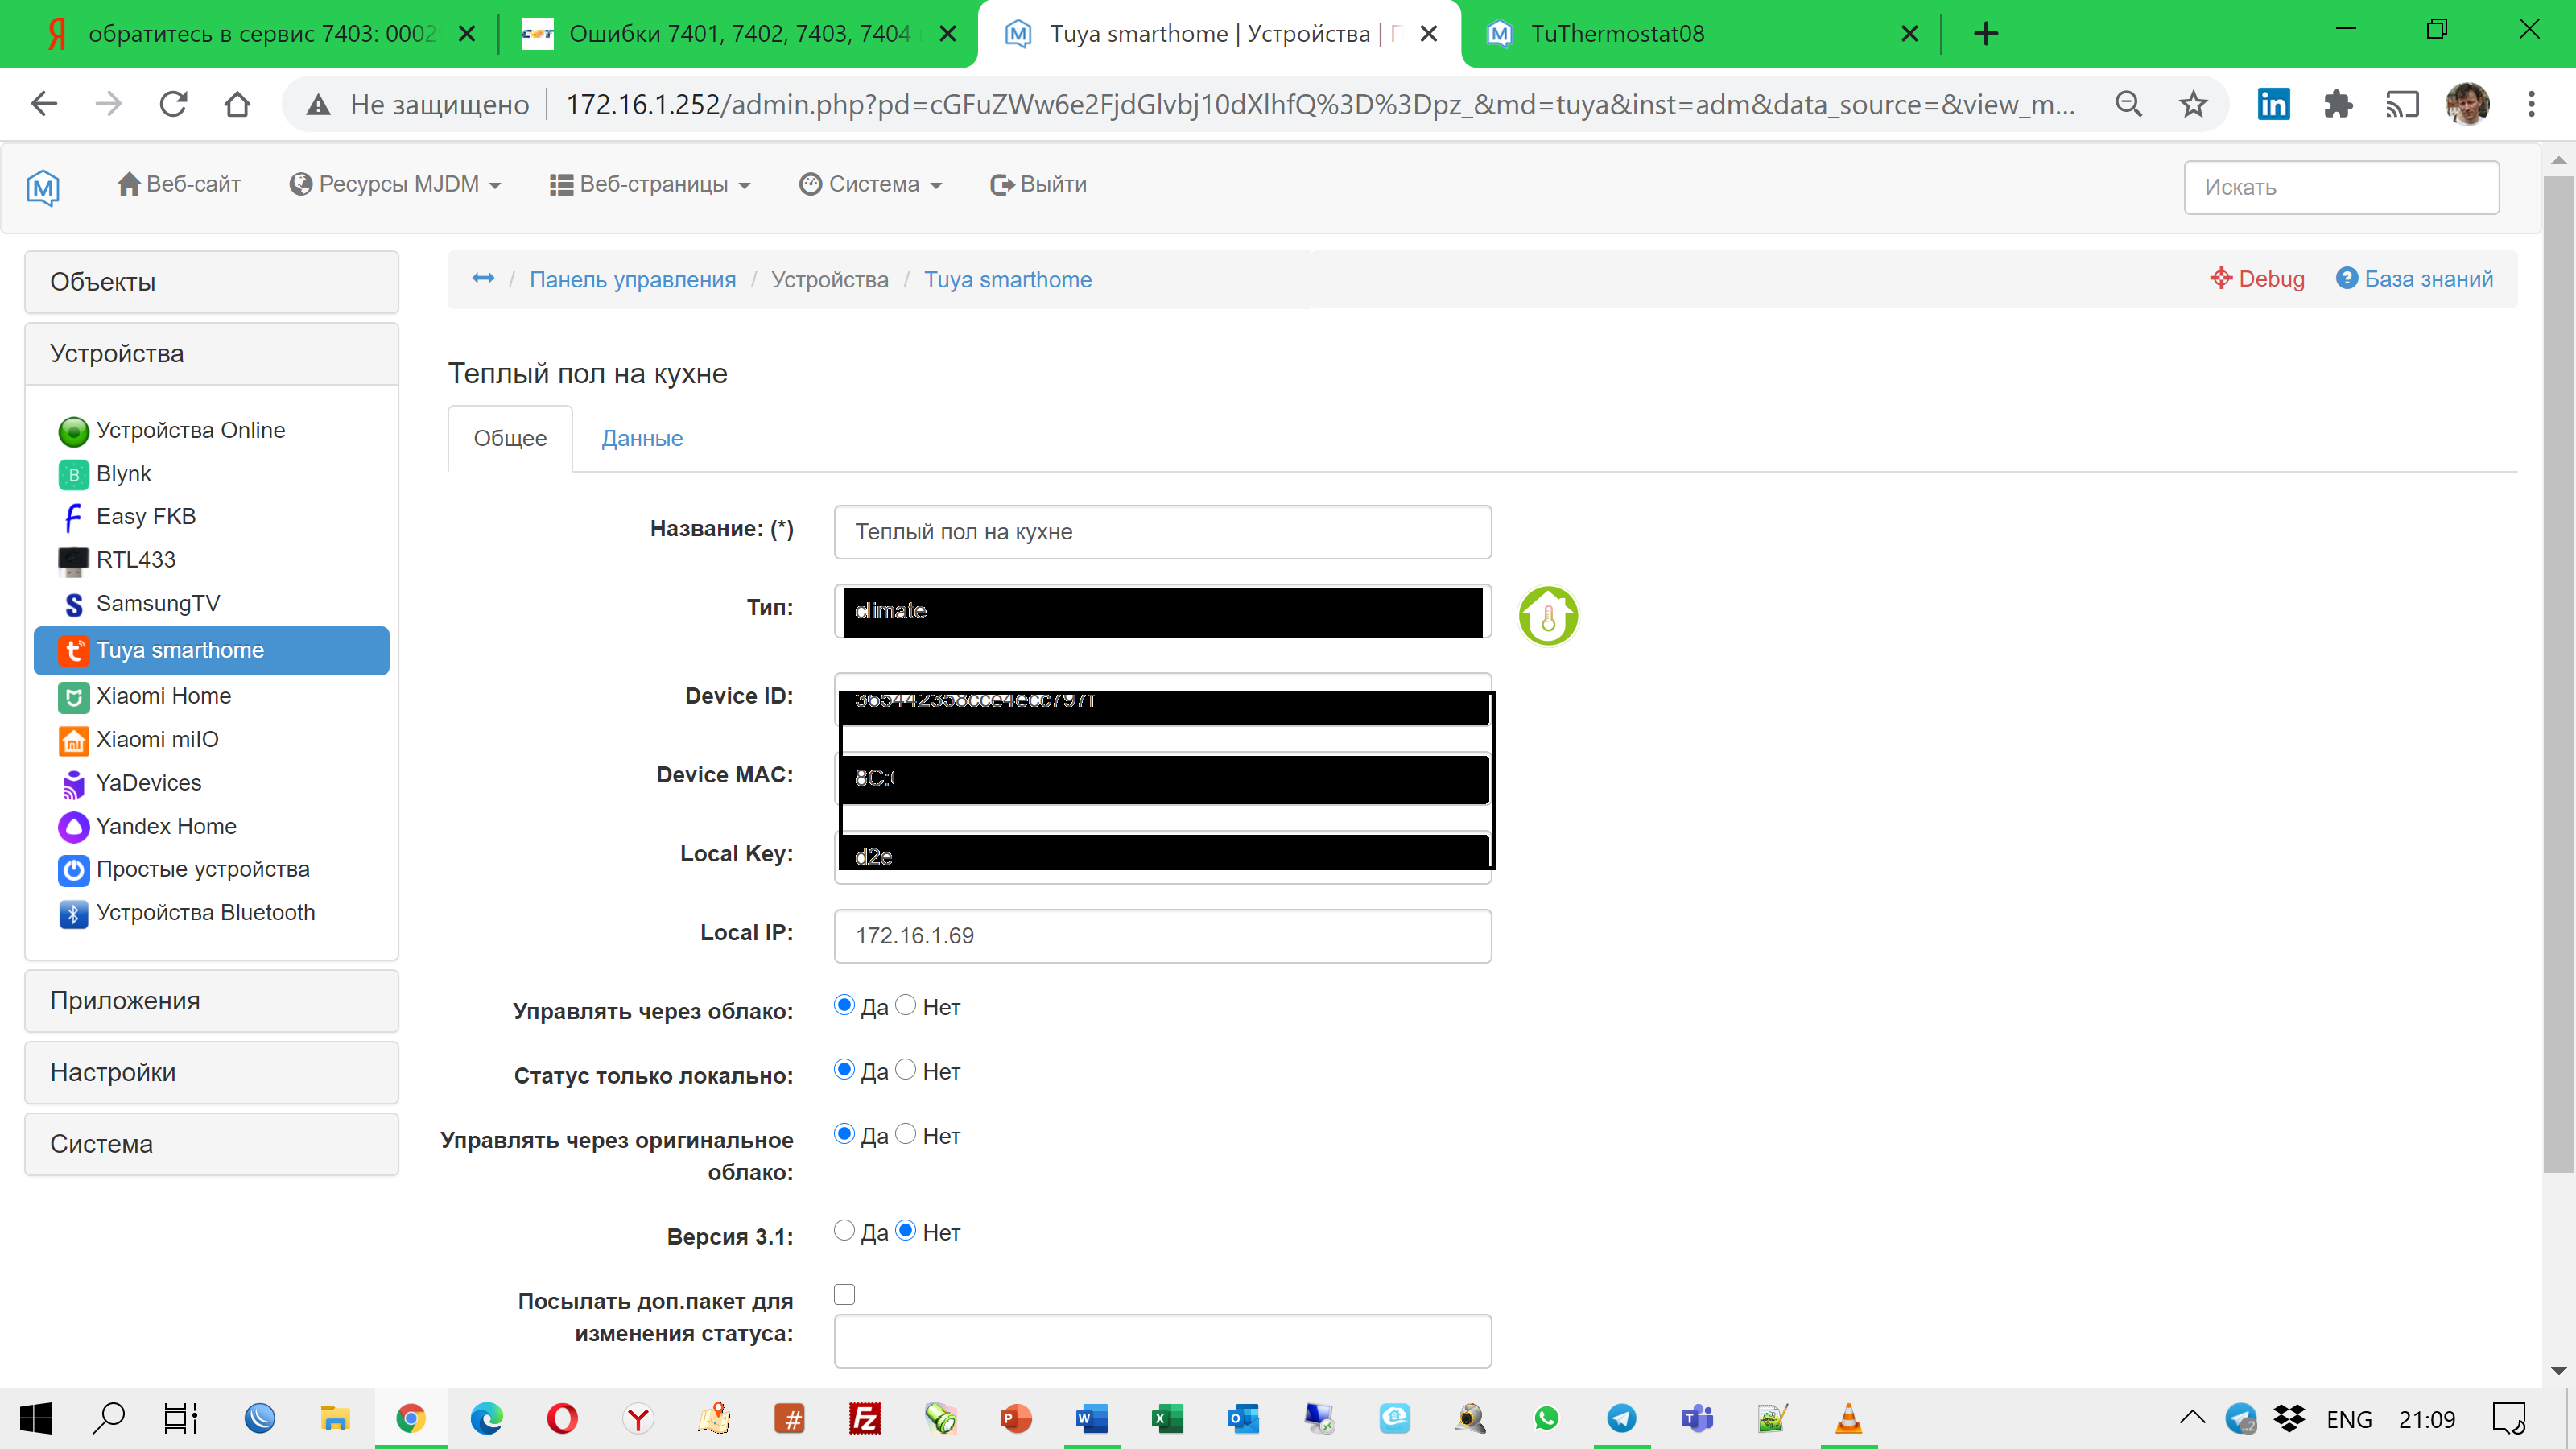Open SamsungTV device settings

tap(157, 603)
